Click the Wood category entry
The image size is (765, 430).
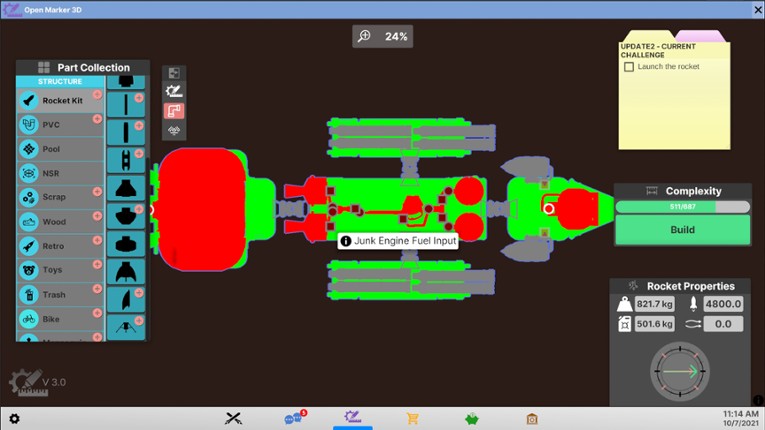55,222
